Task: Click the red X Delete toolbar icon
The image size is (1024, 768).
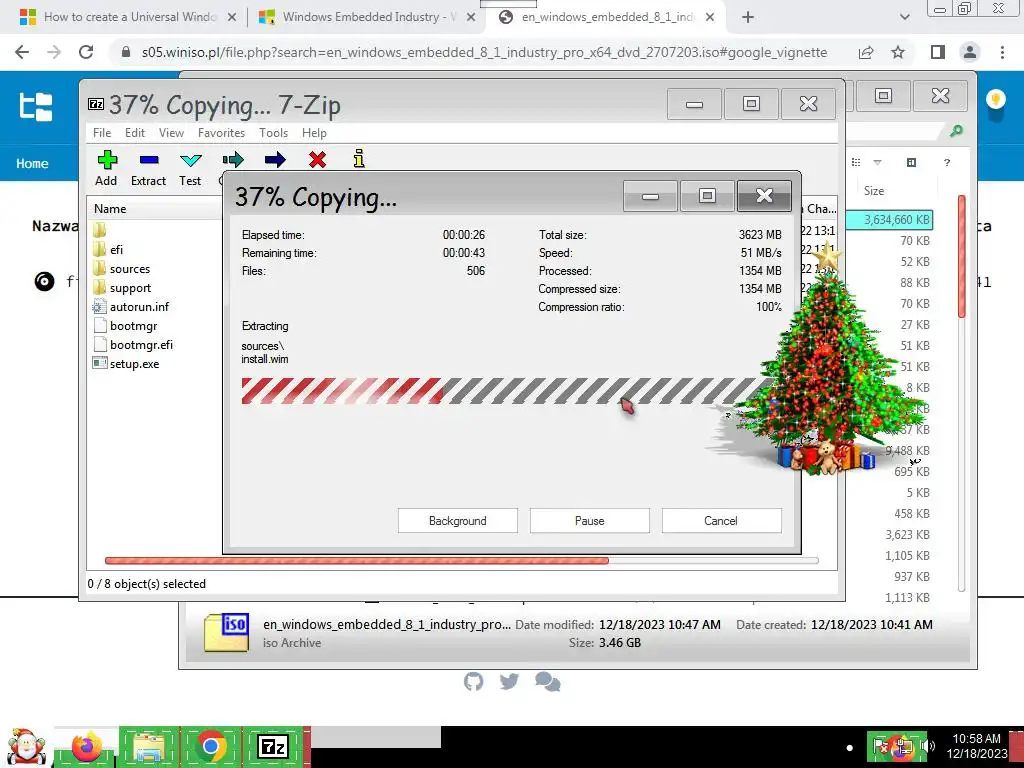Action: [317, 160]
